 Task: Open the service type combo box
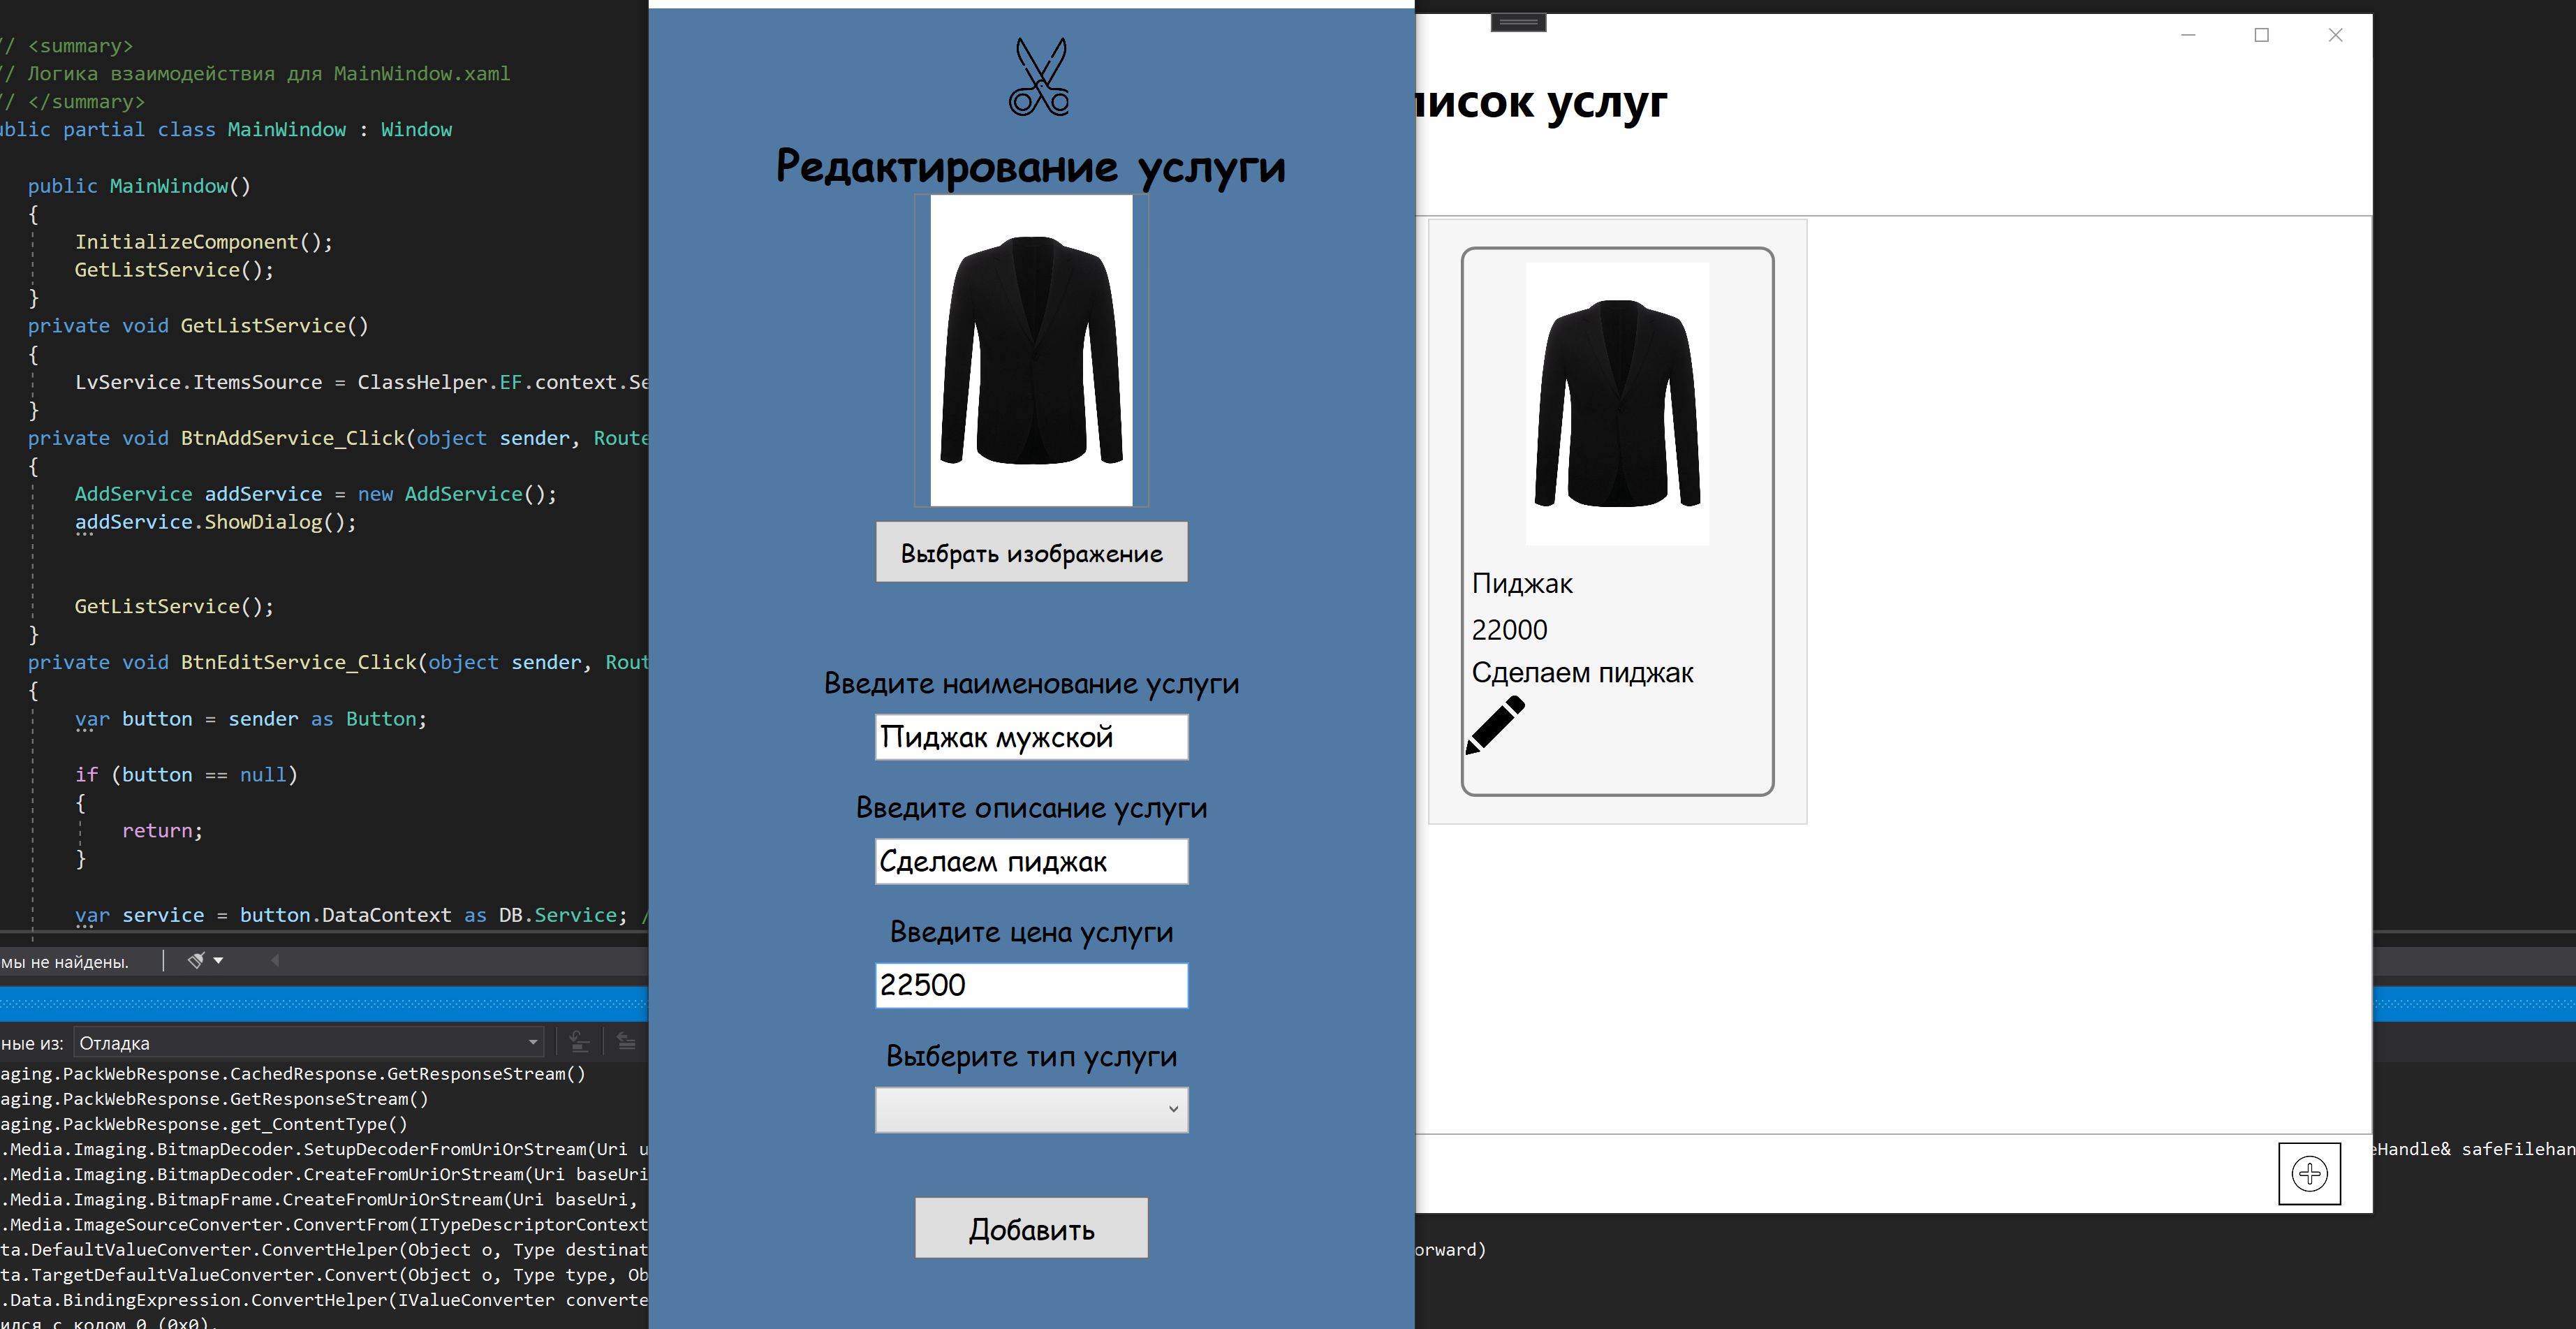click(1031, 1110)
